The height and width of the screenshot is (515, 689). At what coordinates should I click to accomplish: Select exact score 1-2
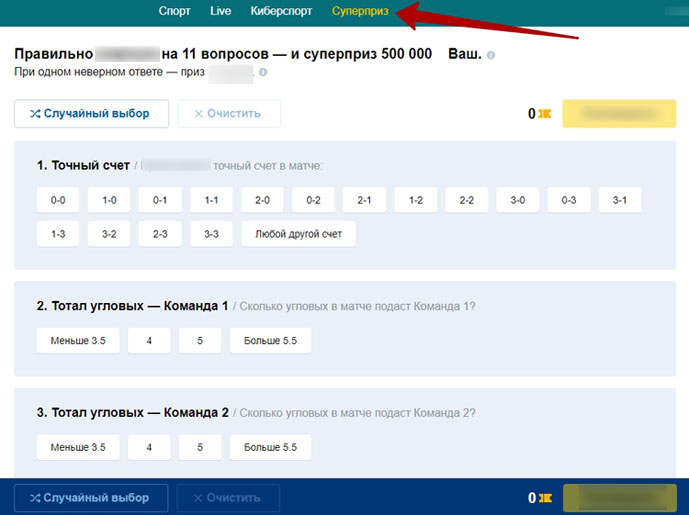pyautogui.click(x=416, y=200)
